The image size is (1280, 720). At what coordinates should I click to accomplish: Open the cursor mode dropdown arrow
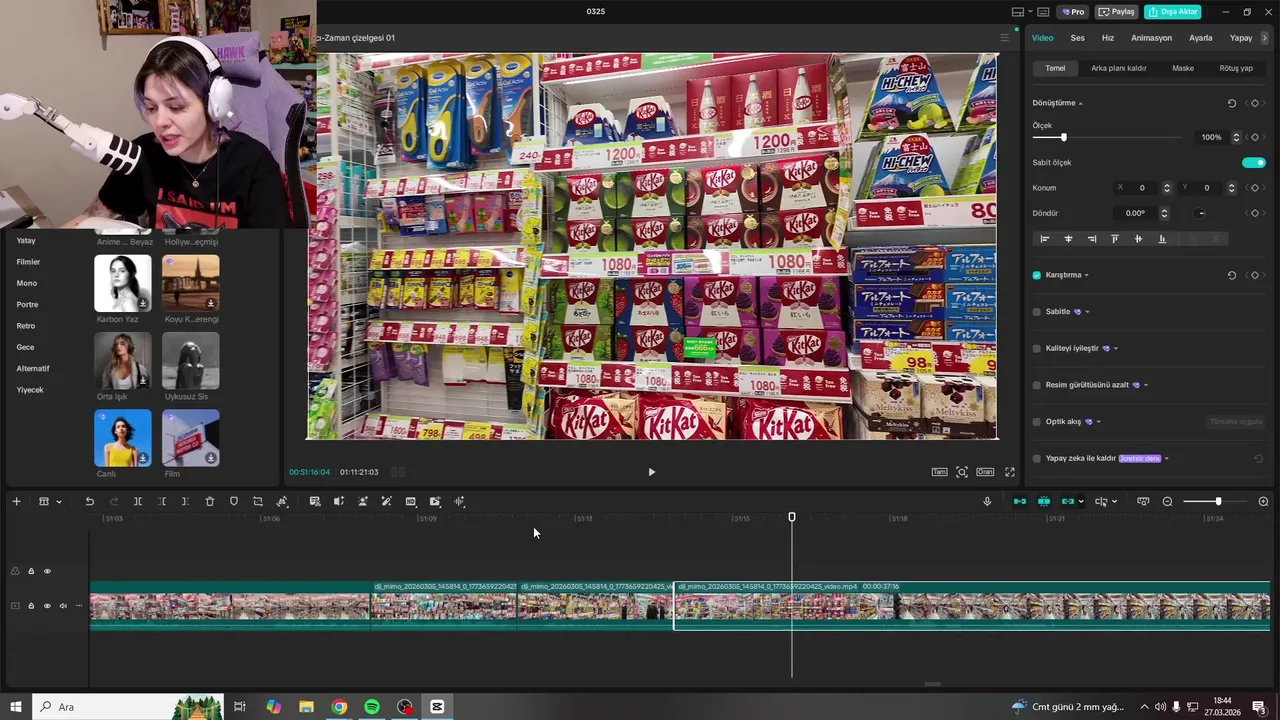(1115, 501)
